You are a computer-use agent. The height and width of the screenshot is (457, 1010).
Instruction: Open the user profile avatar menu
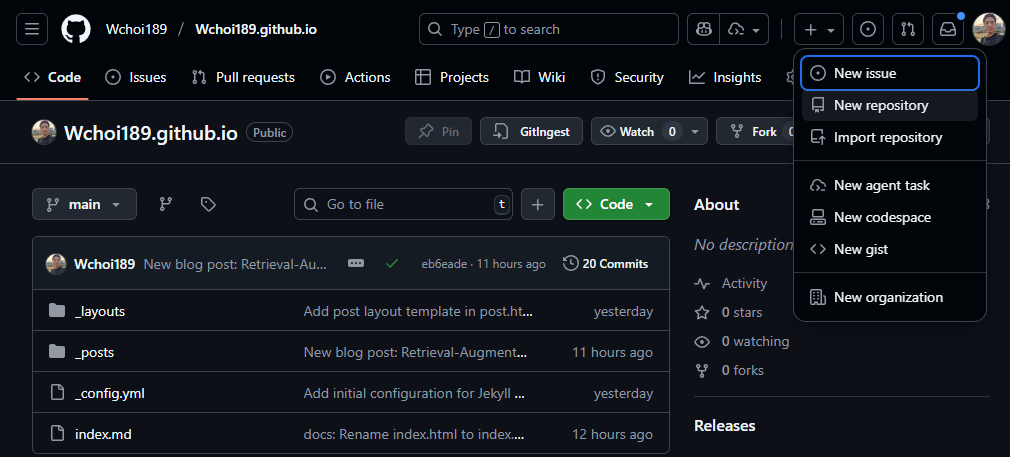(x=988, y=29)
